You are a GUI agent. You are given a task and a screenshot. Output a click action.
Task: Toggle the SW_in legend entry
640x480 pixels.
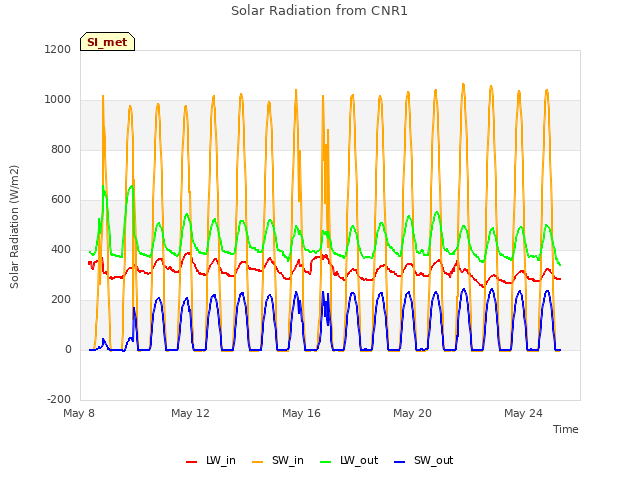(x=278, y=460)
